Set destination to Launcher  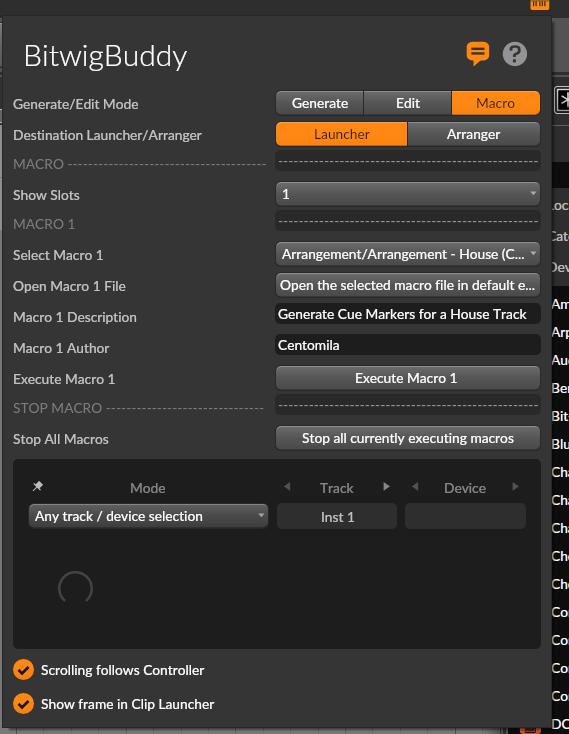(x=342, y=134)
